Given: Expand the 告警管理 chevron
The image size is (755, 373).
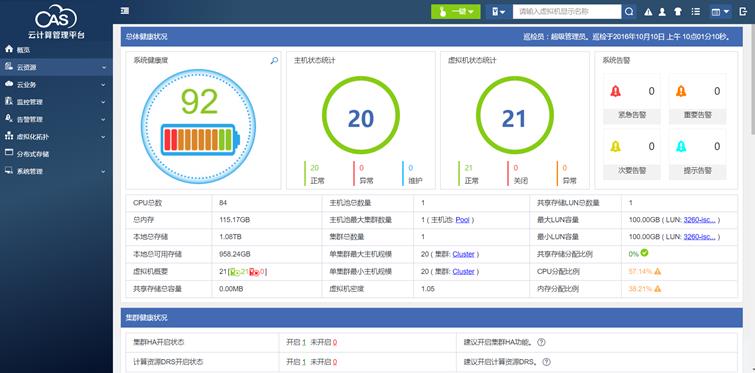Looking at the screenshot, I should [x=104, y=119].
